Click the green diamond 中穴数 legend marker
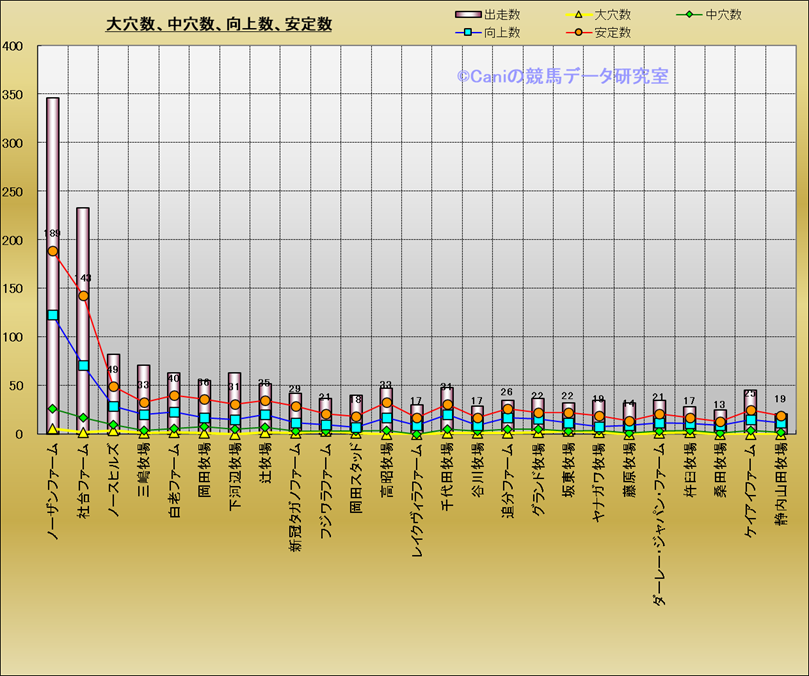 coord(688,15)
